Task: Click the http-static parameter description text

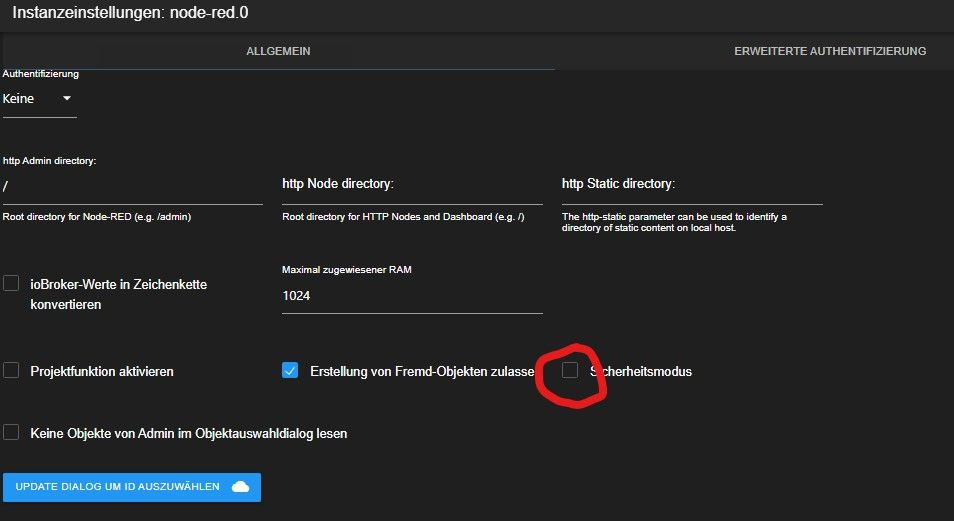Action: click(x=674, y=222)
